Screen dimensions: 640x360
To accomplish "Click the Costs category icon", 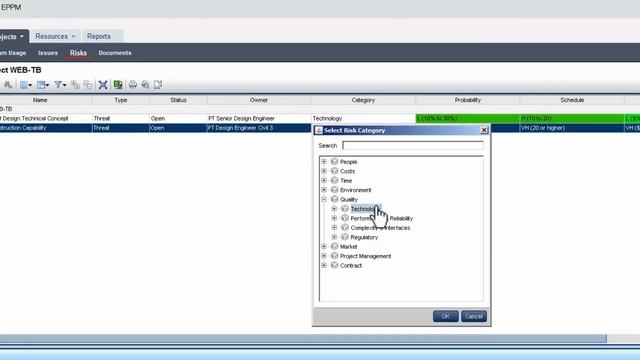I will tap(334, 171).
